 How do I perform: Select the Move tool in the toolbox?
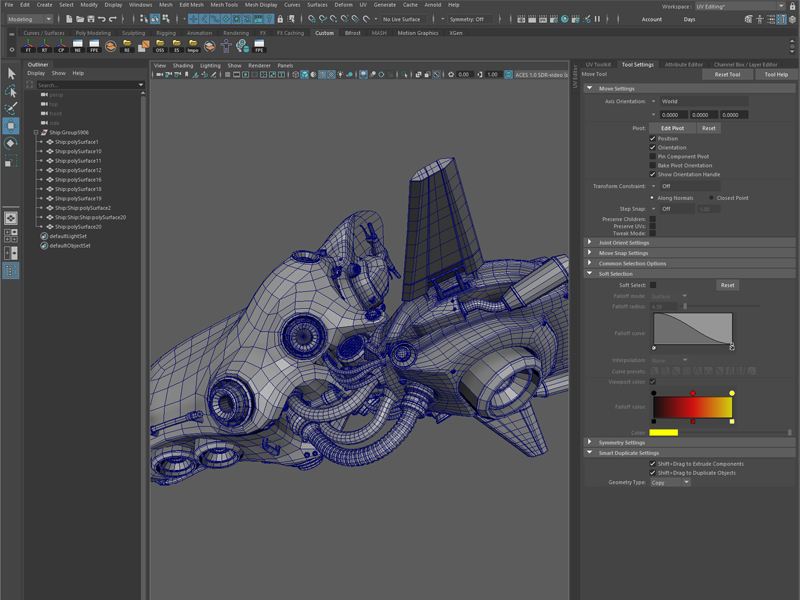point(11,126)
